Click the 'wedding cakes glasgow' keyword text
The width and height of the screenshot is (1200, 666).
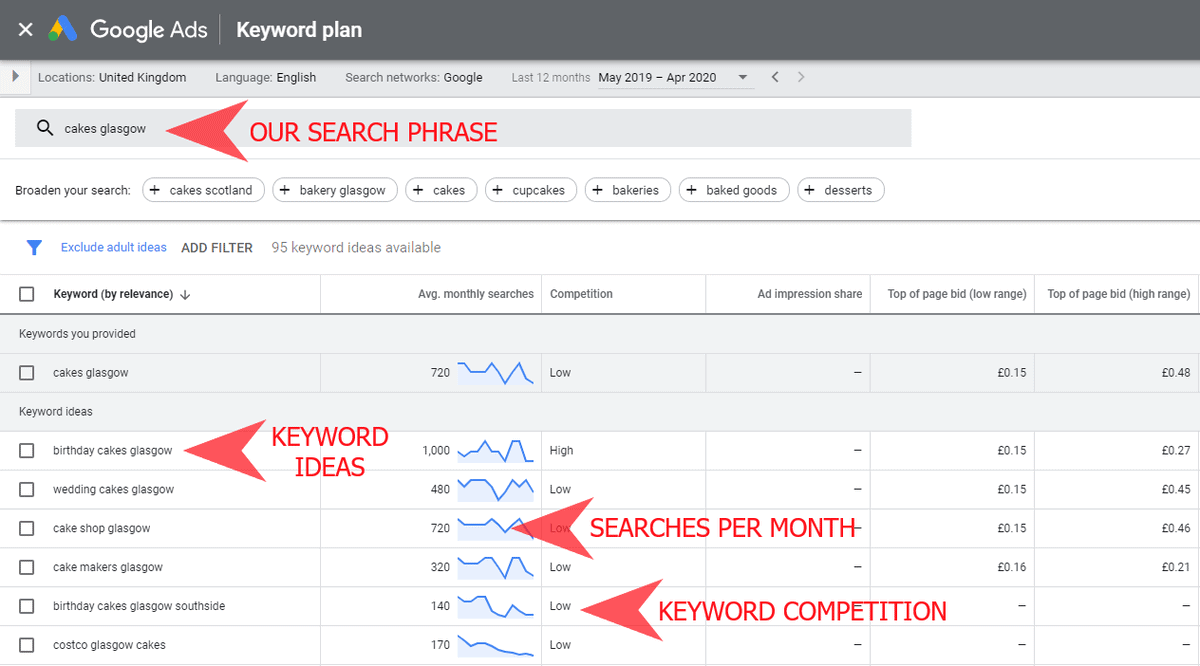[x=113, y=489]
